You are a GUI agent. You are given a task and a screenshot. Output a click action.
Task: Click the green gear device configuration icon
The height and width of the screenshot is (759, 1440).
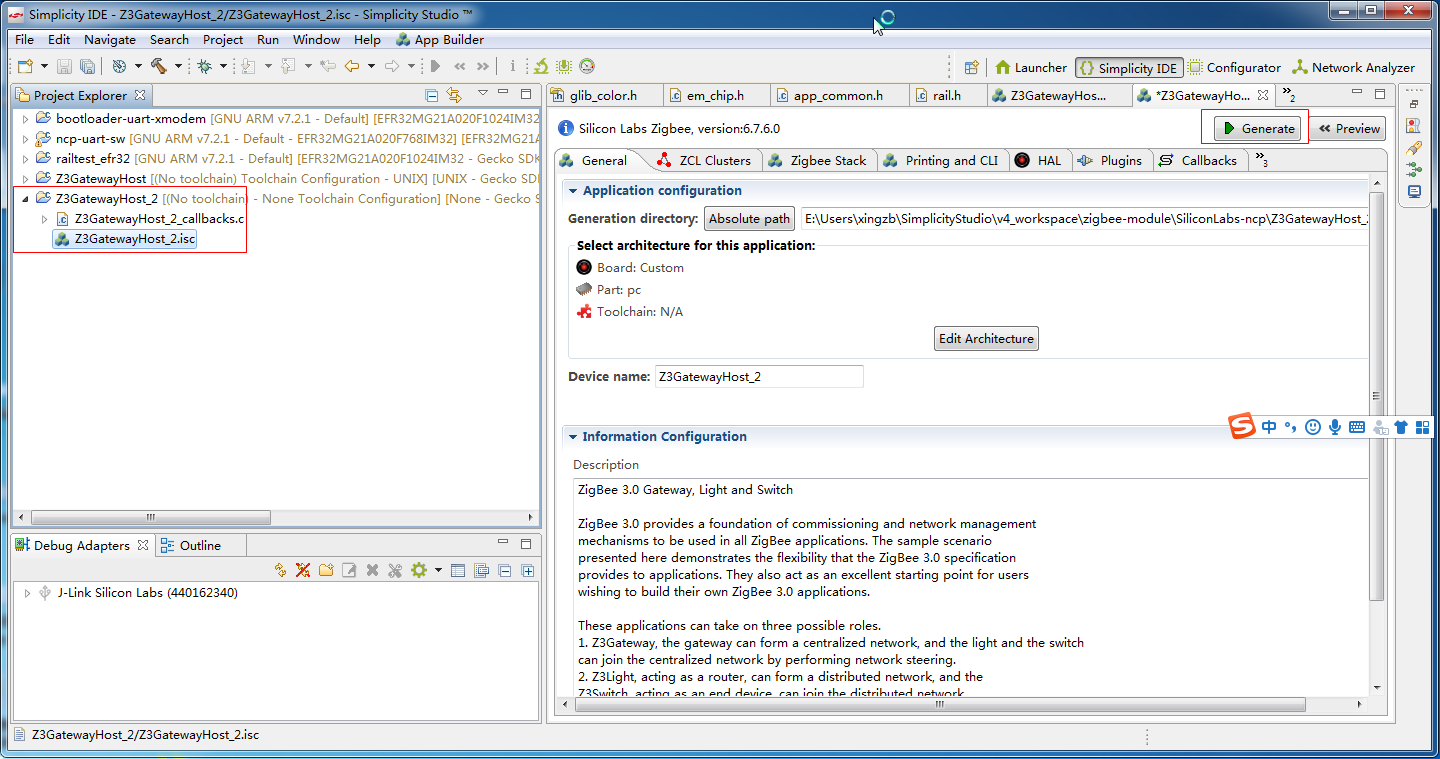419,570
